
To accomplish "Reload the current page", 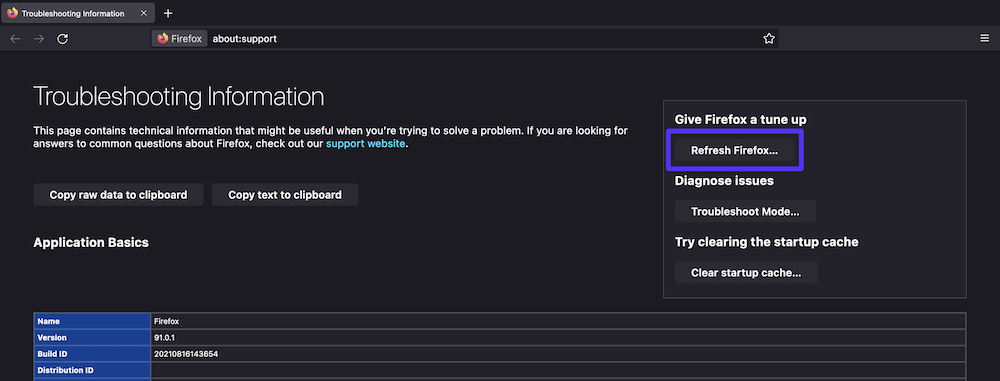I will (62, 39).
